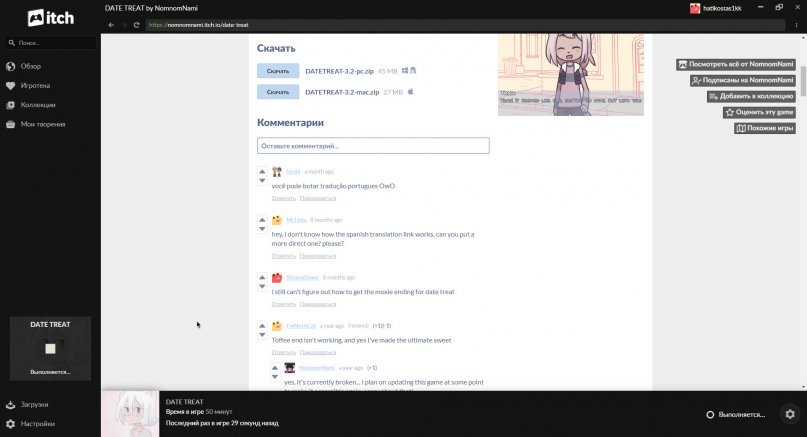Downvote the Toffee end comment
The width and height of the screenshot is (807, 437).
point(262,335)
